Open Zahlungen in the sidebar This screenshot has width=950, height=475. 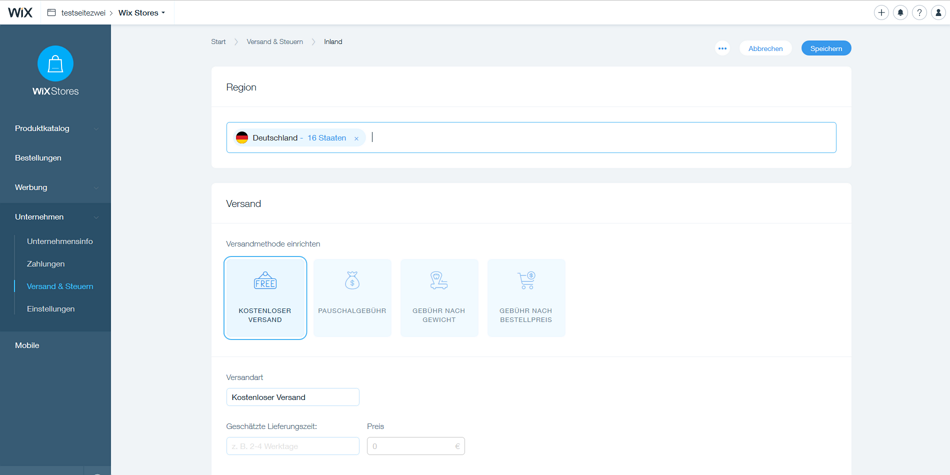(46, 264)
